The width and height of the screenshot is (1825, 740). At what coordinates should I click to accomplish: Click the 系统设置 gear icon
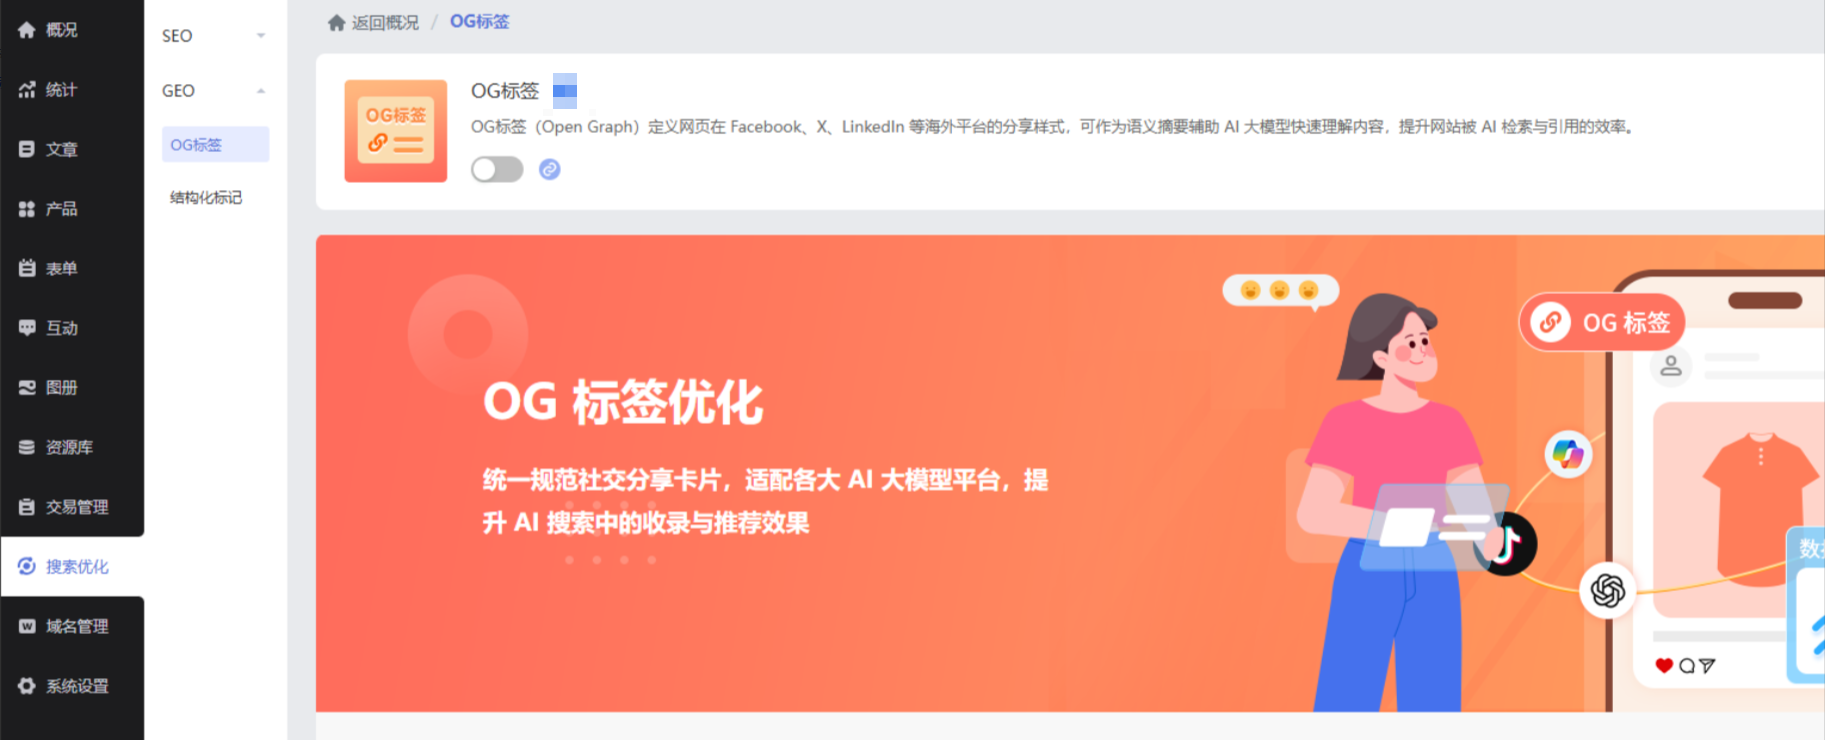coord(27,686)
